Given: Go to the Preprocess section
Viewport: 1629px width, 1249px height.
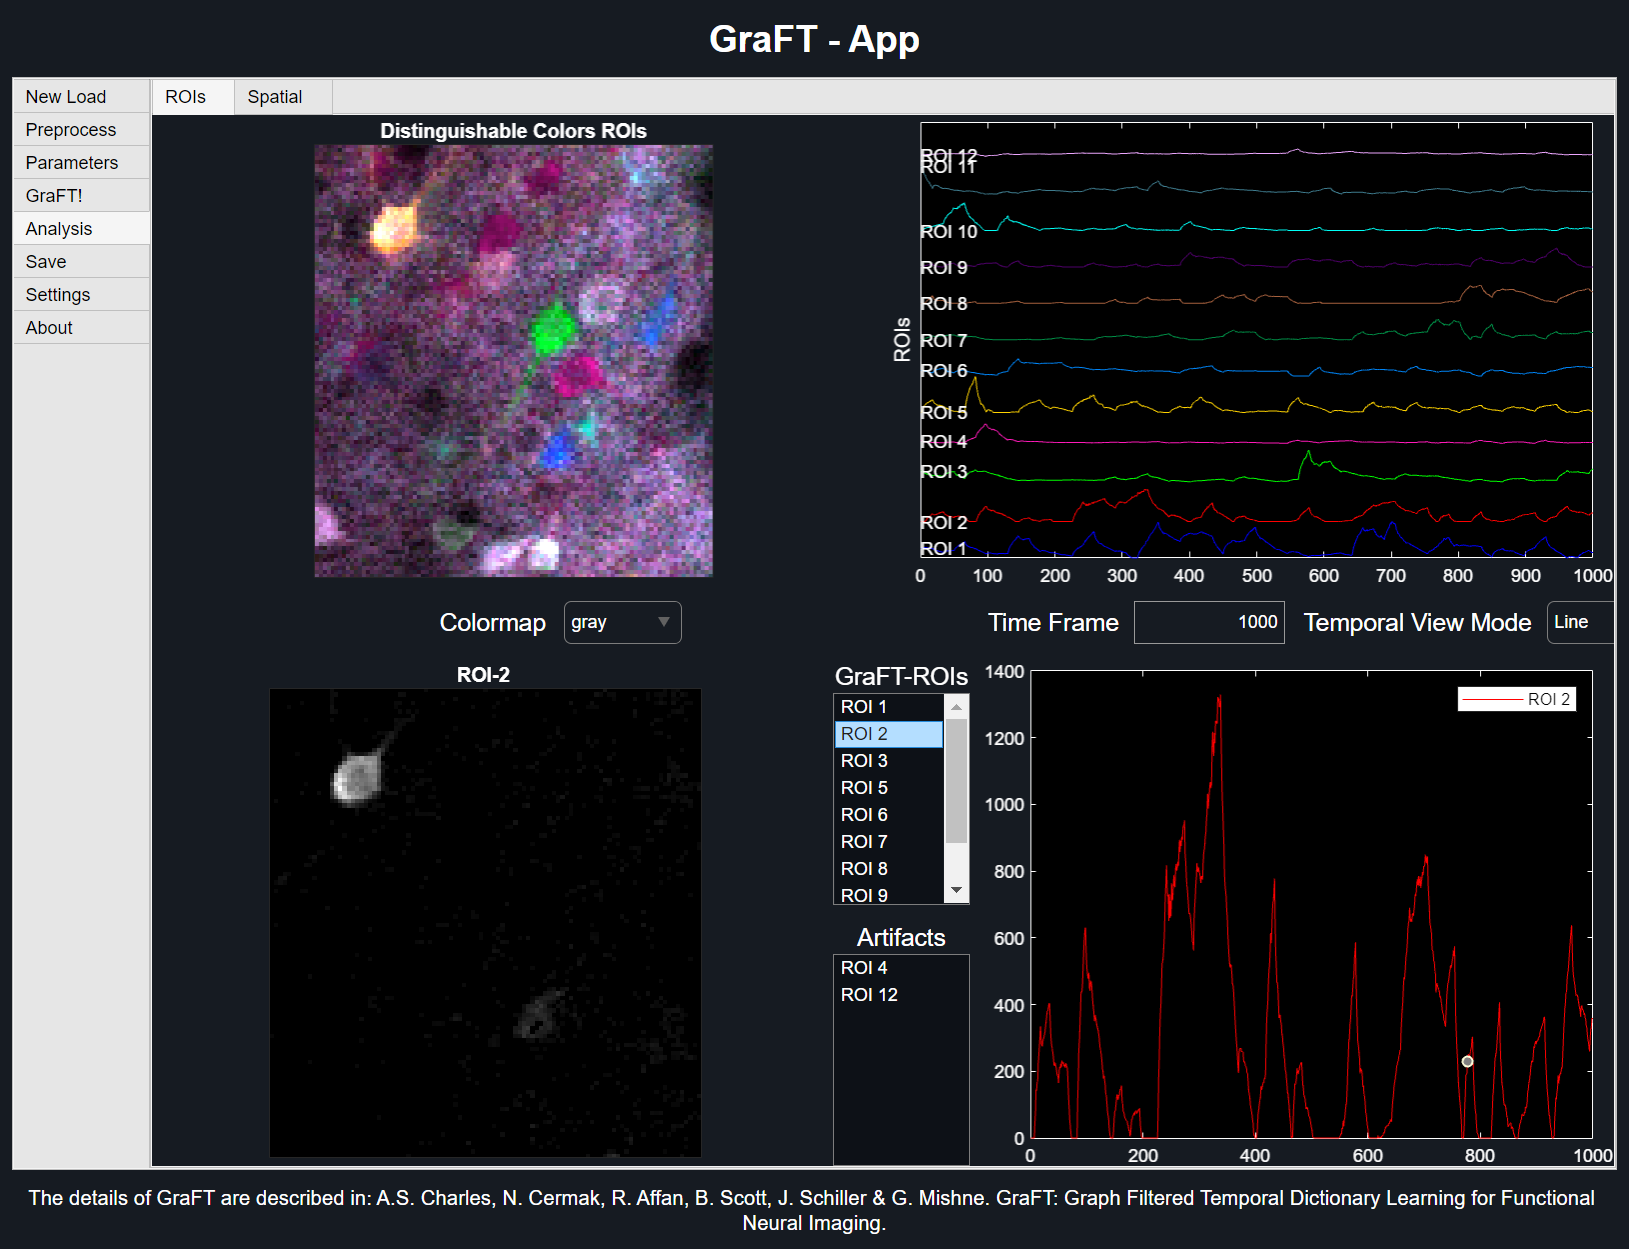Looking at the screenshot, I should point(81,130).
